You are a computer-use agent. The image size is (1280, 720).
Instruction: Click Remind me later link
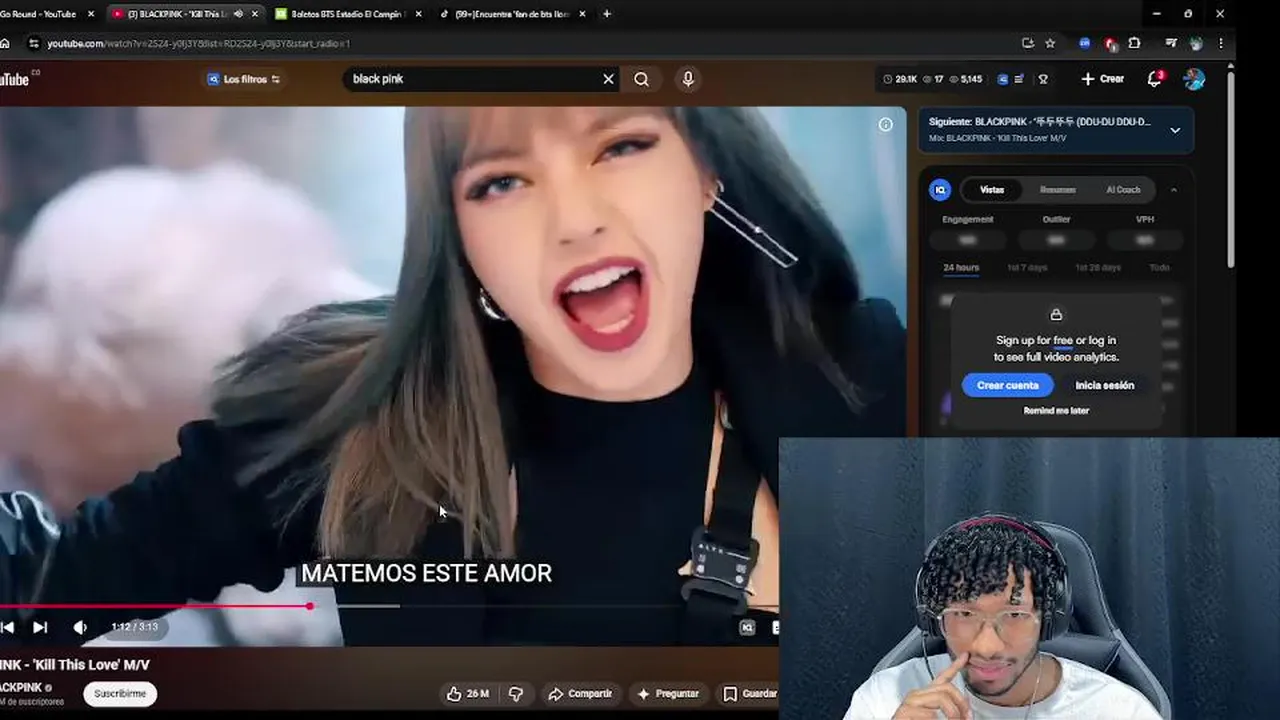[x=1056, y=411]
